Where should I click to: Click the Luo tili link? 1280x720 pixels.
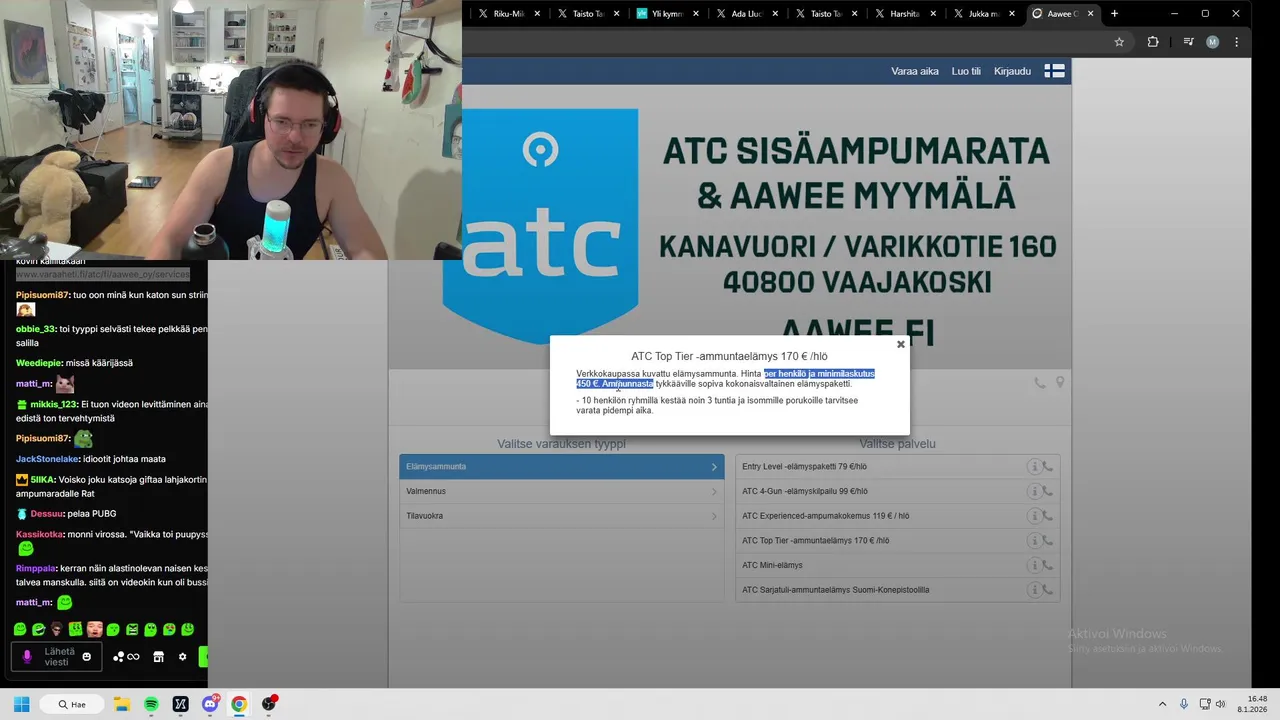966,71
